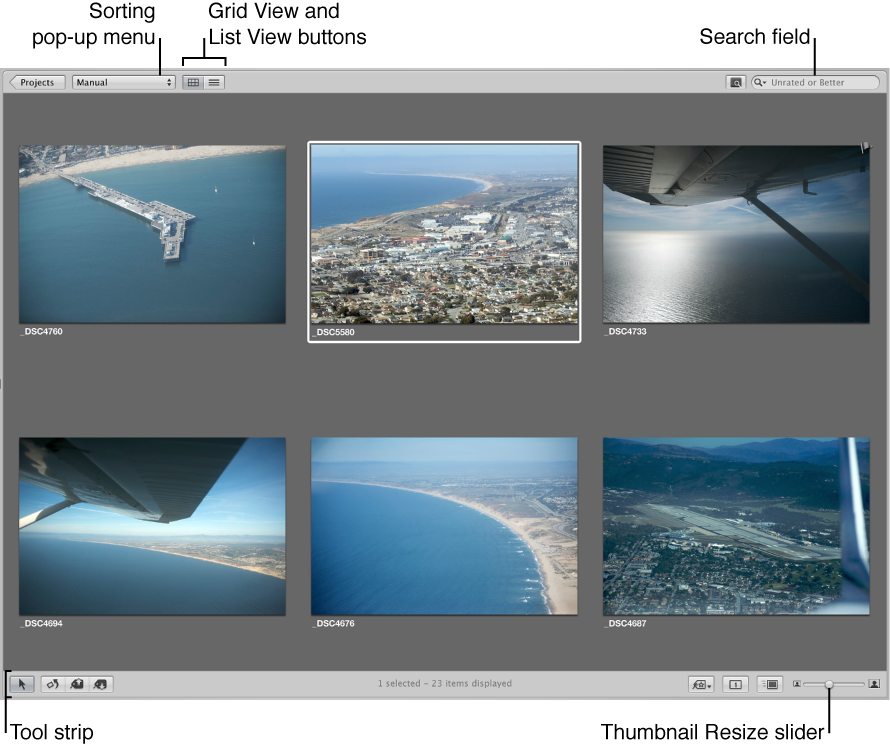Select the arrow Selection tool

pos(22,684)
